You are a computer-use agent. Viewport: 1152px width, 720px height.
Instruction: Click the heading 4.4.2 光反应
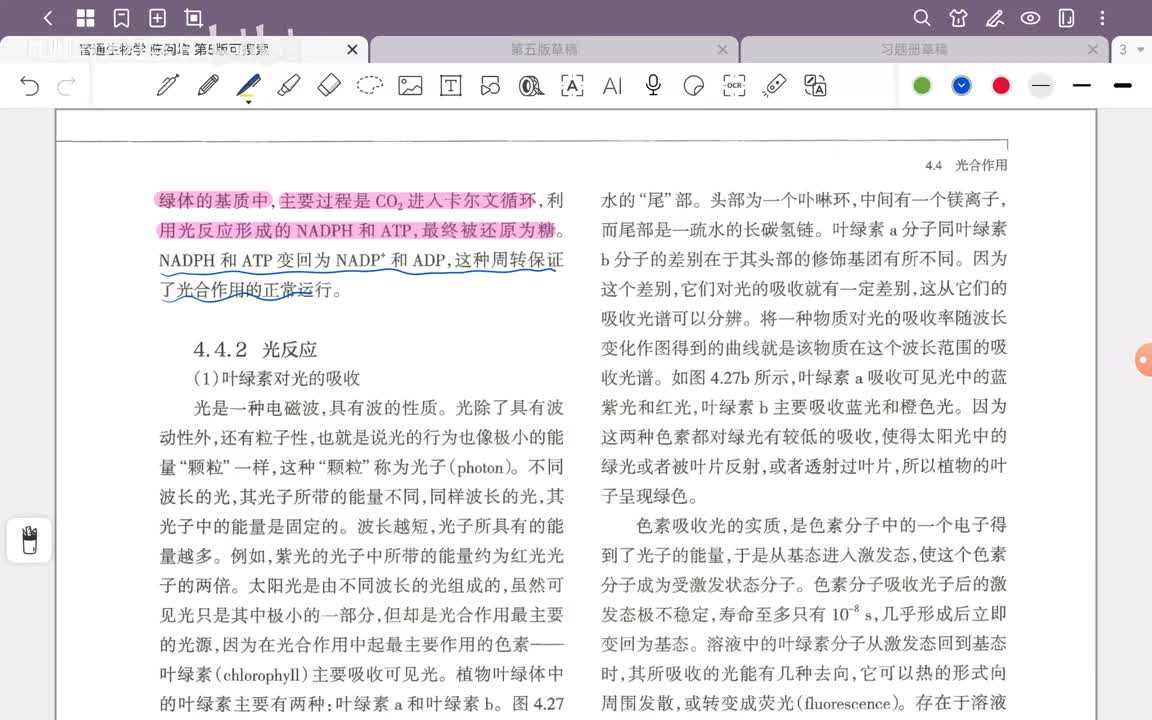(255, 349)
